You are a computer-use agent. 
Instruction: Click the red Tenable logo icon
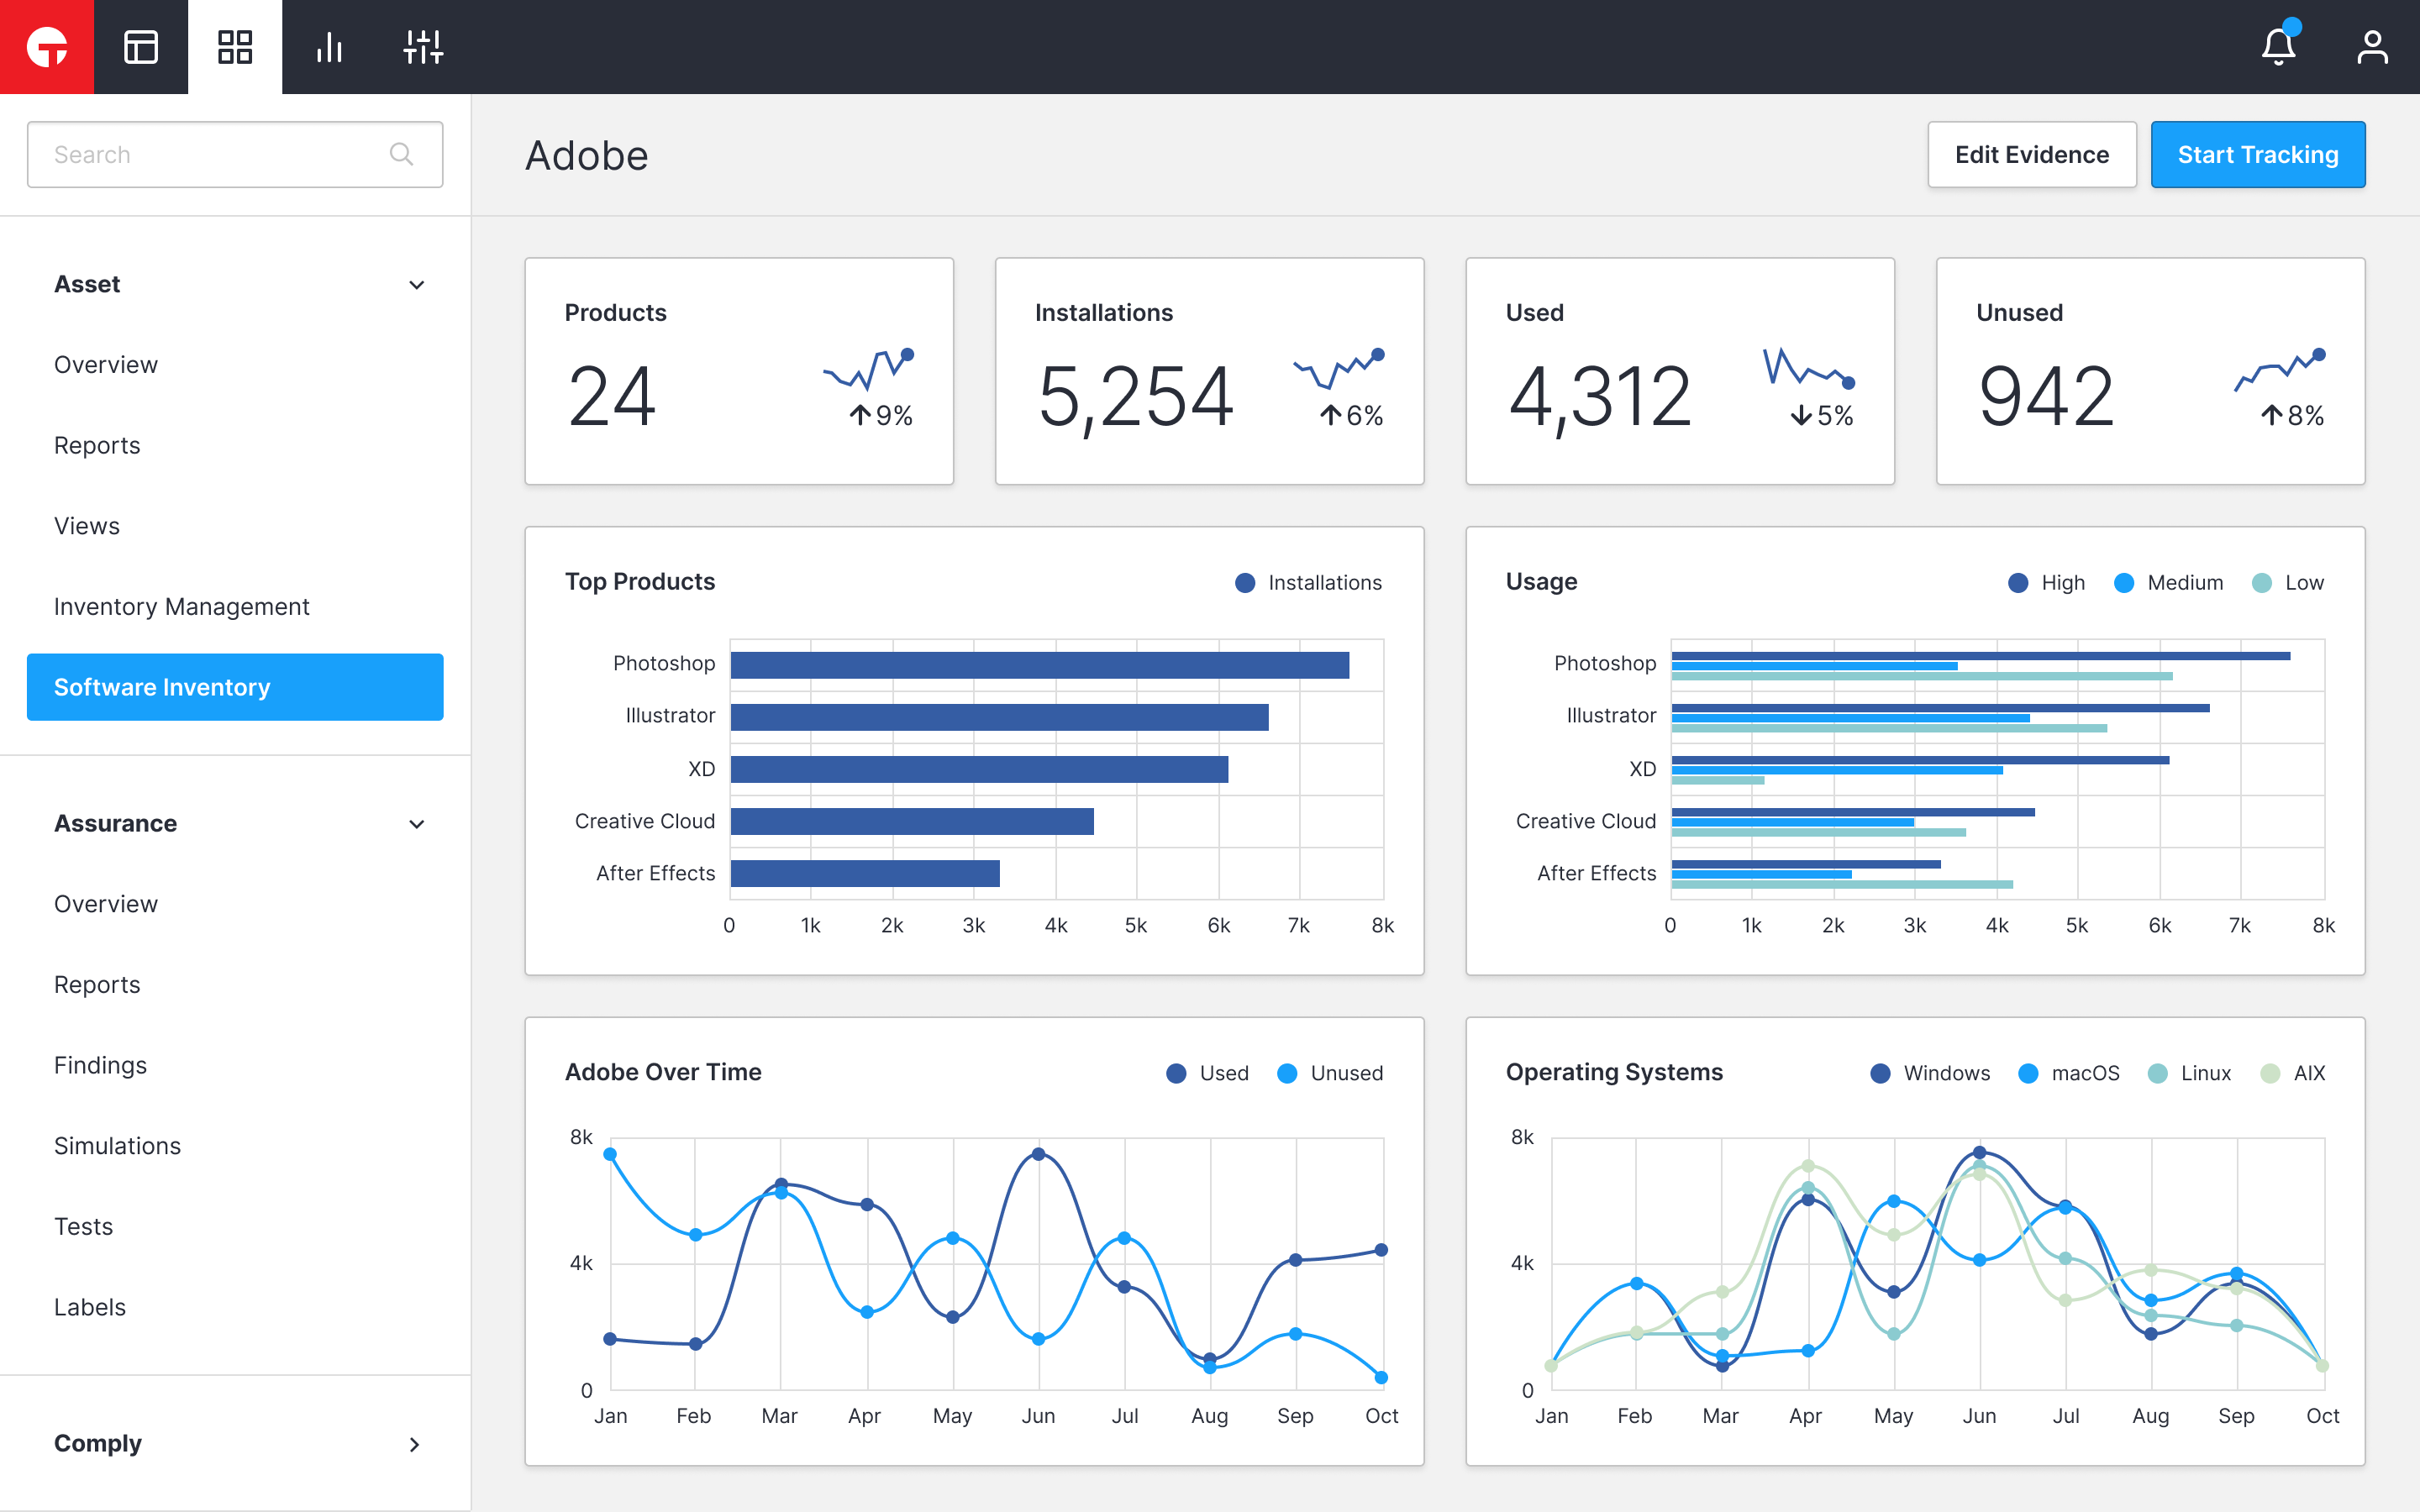pyautogui.click(x=47, y=47)
